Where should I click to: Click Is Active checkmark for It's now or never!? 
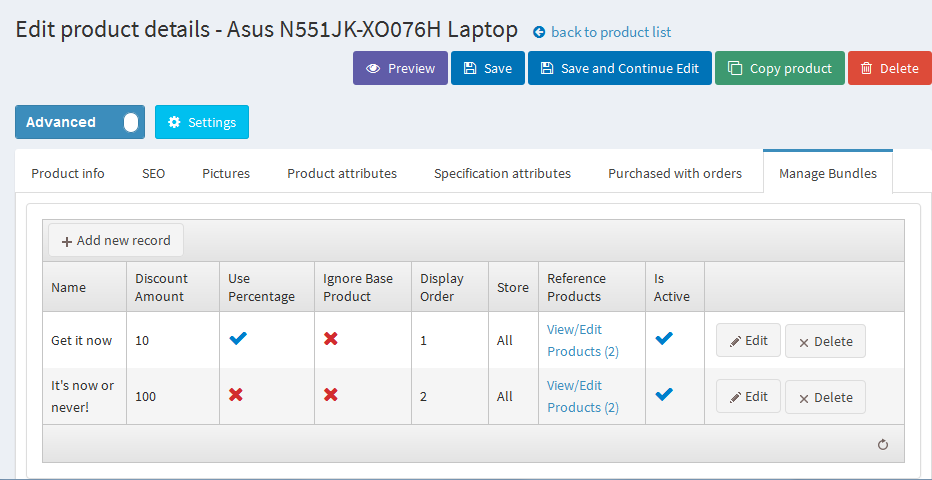[664, 396]
